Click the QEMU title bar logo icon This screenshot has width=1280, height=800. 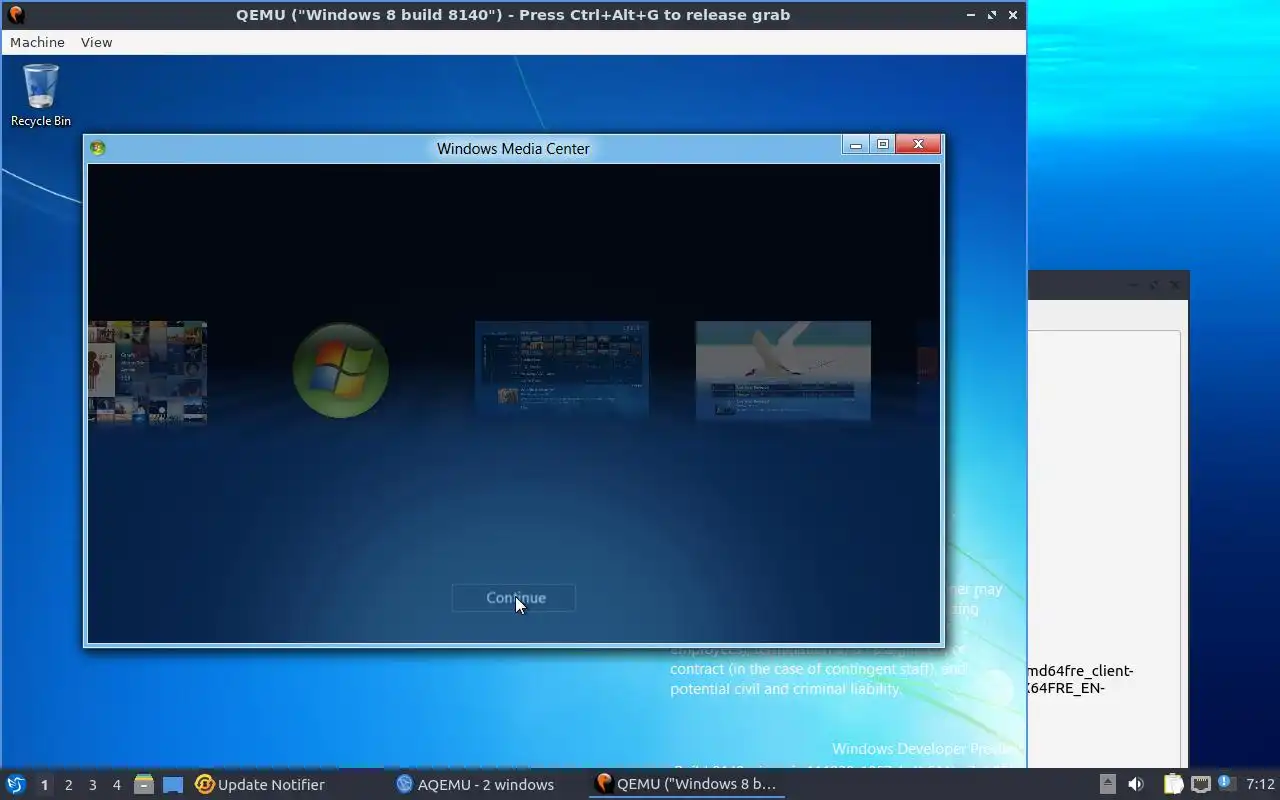(15, 14)
